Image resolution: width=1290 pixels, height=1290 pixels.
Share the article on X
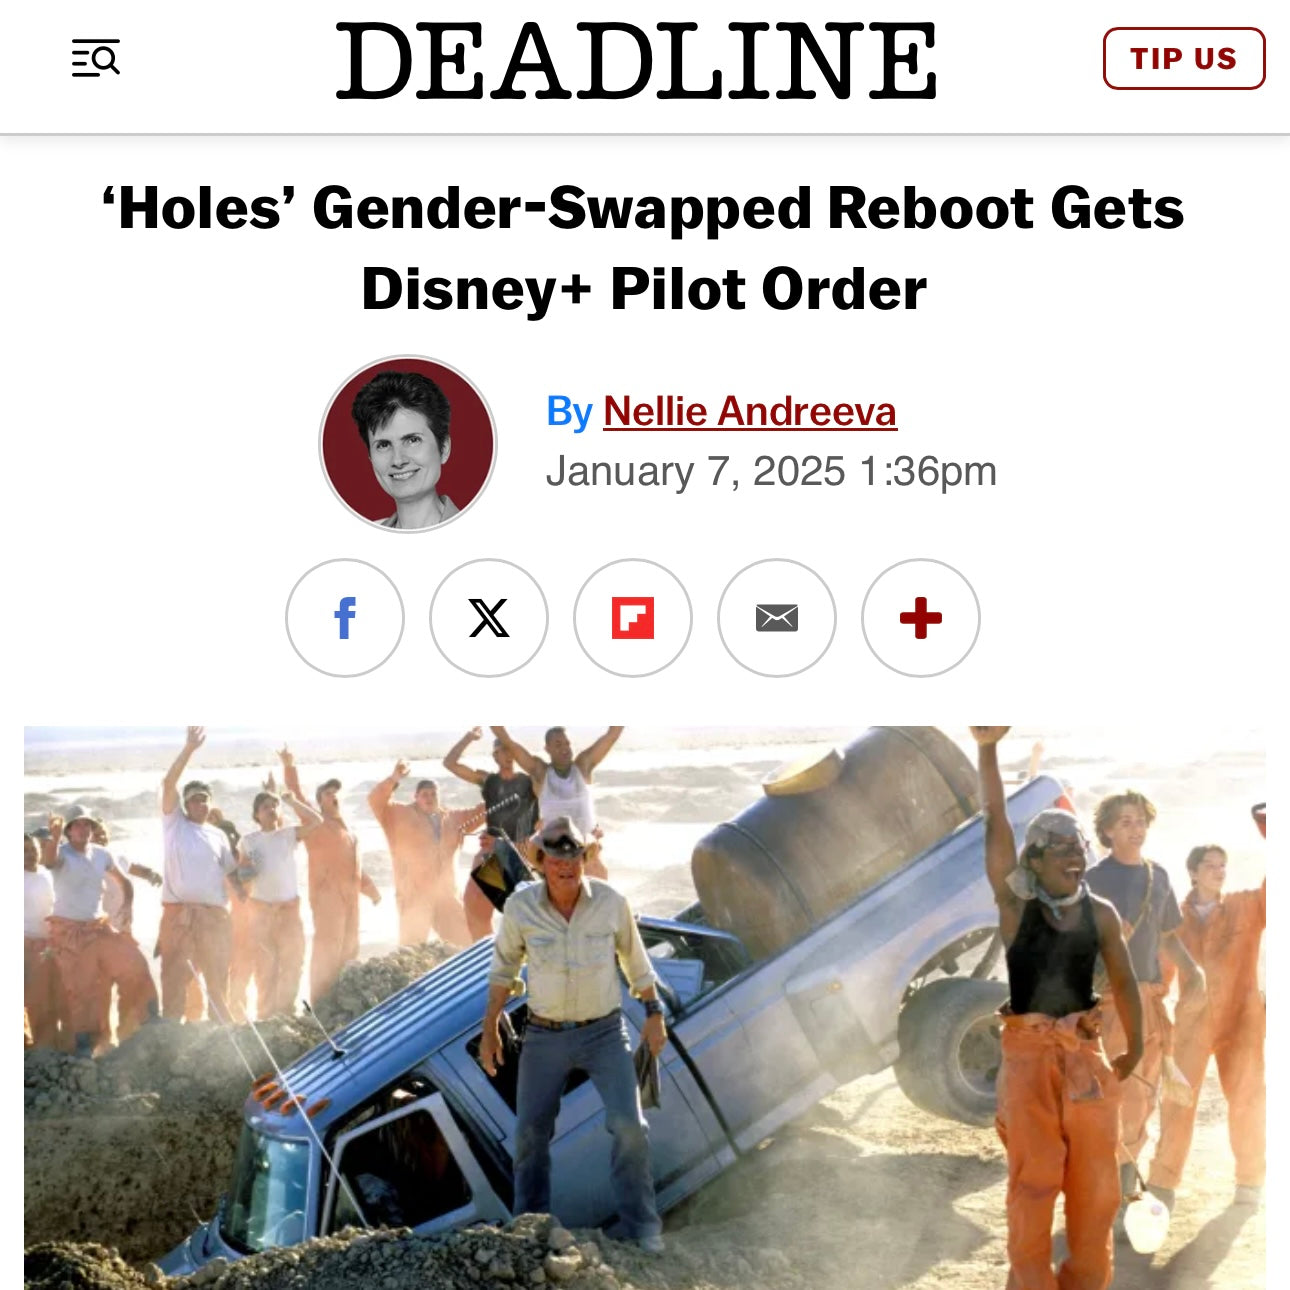tap(489, 618)
